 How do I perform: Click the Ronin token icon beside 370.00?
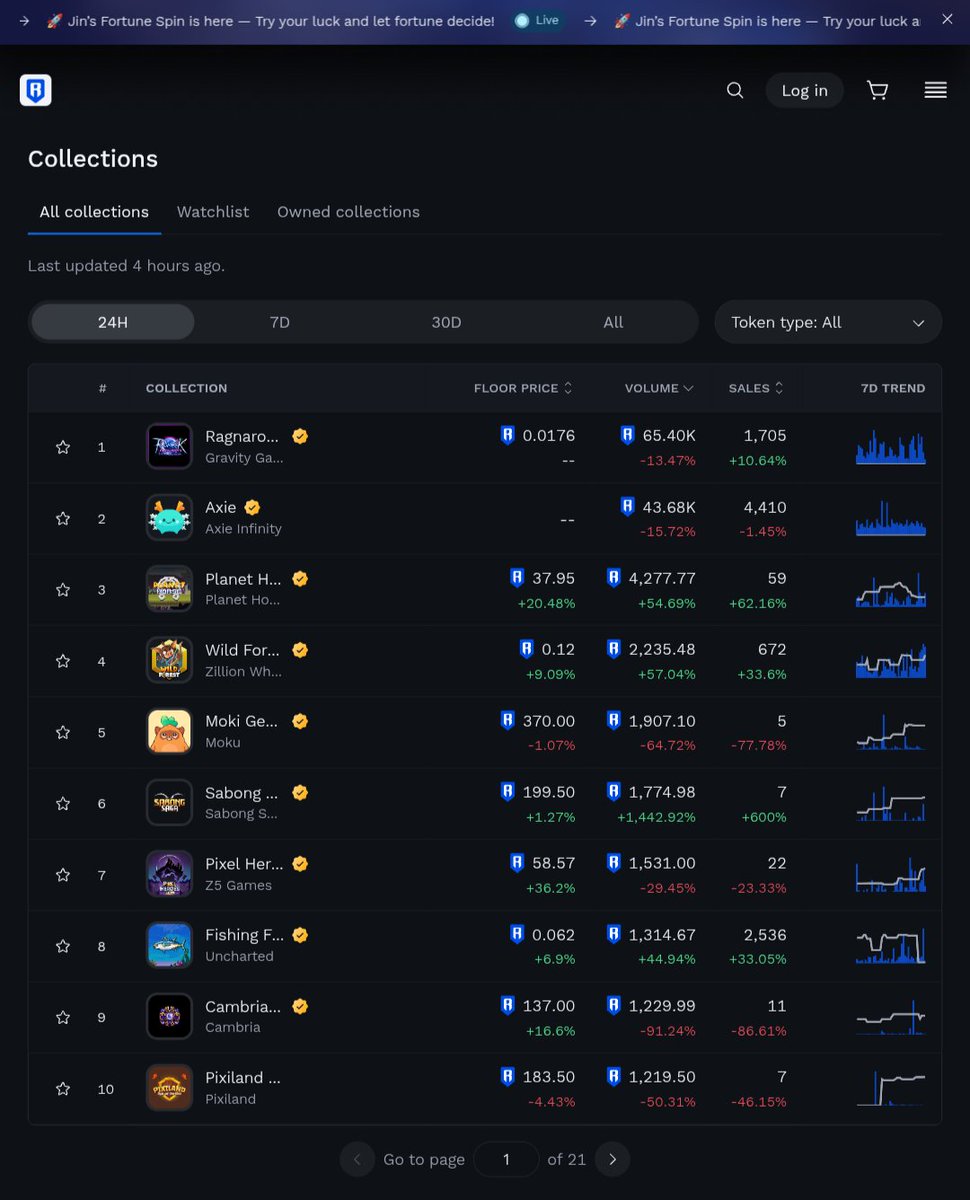pyautogui.click(x=507, y=720)
